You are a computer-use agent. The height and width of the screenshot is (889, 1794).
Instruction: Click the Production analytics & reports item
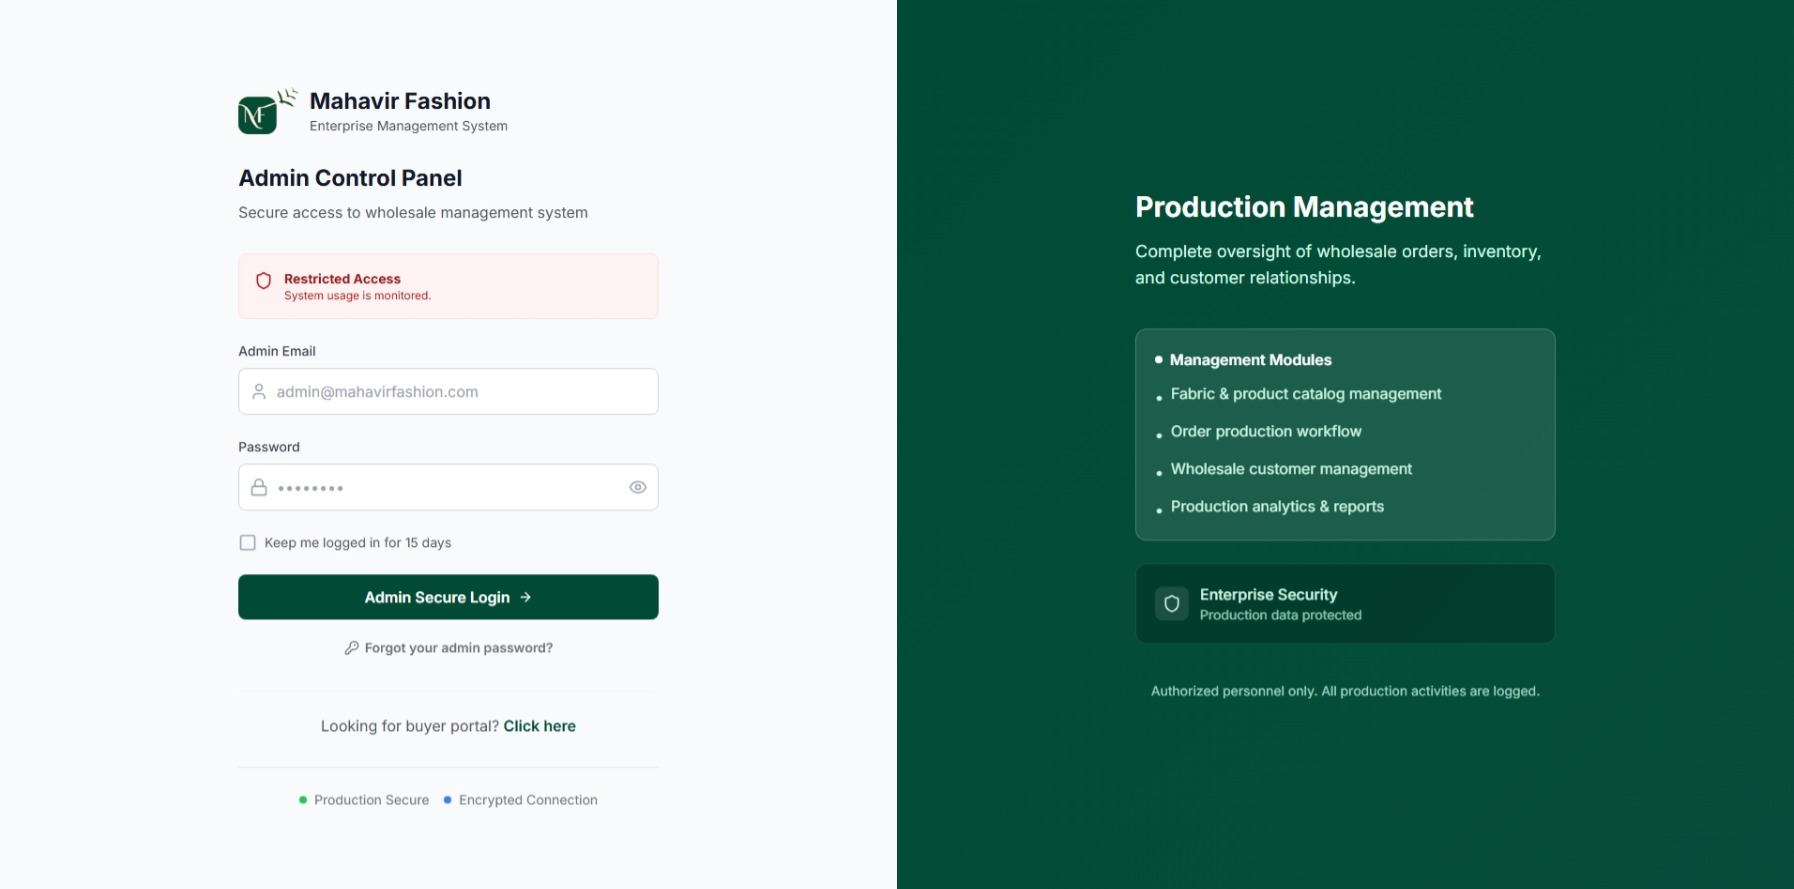1276,507
